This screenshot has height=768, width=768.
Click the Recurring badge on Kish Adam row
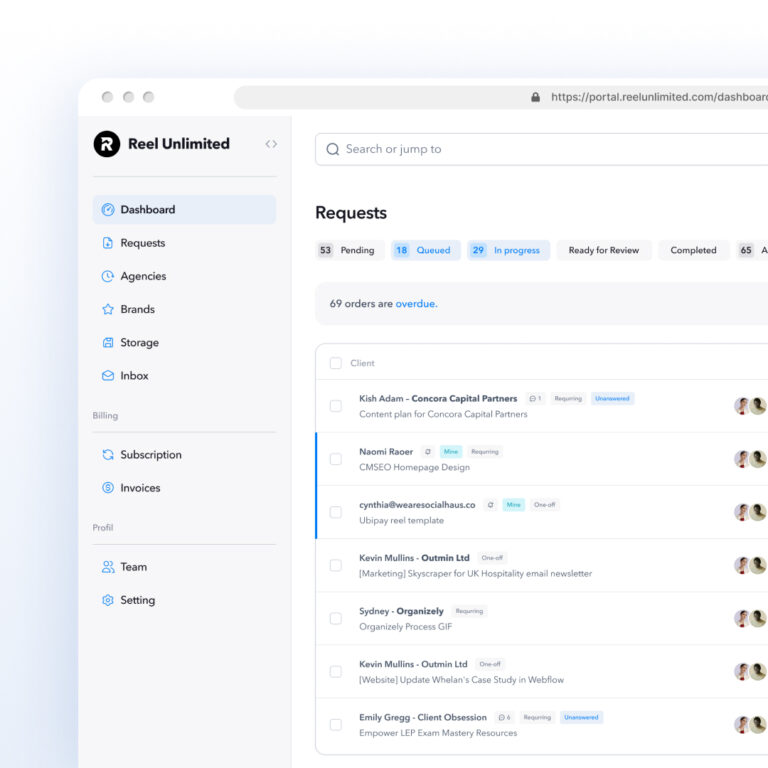pyautogui.click(x=568, y=399)
